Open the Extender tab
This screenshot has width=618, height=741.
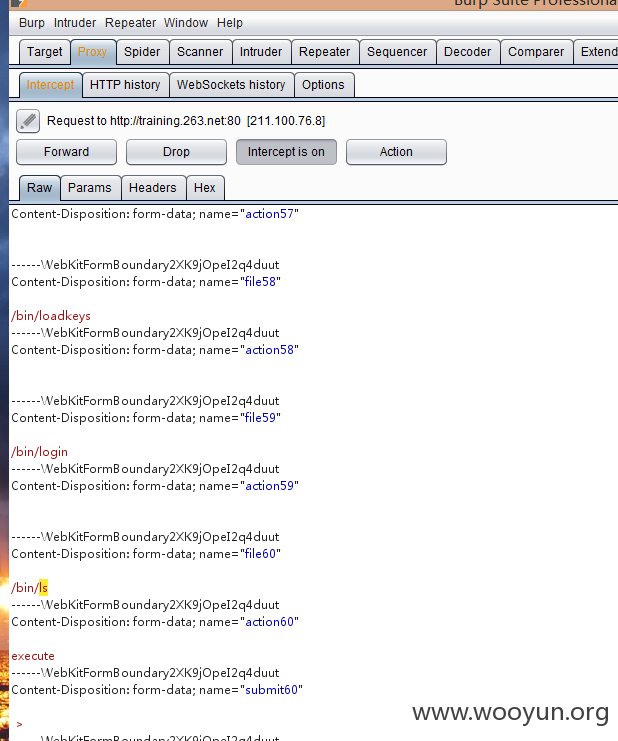tap(598, 52)
